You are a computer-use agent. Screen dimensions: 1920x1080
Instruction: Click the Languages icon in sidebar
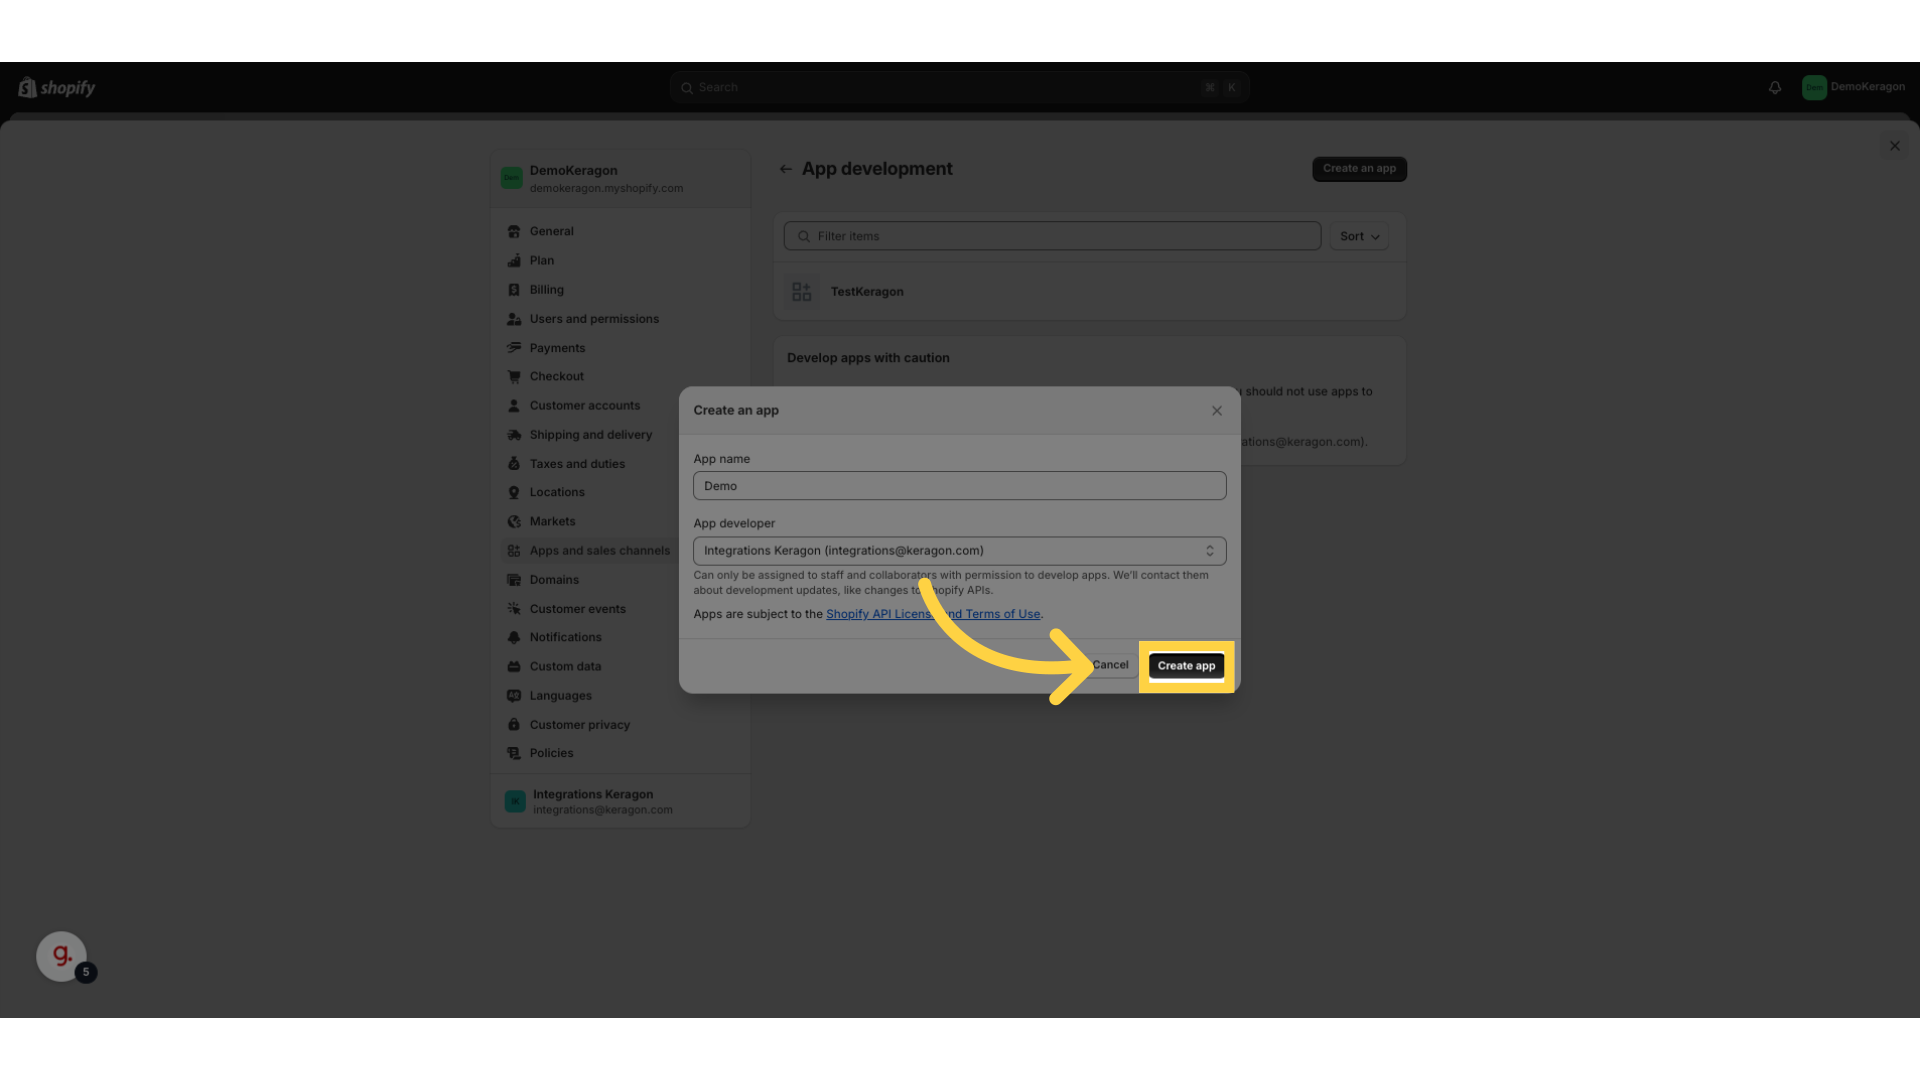coord(514,696)
